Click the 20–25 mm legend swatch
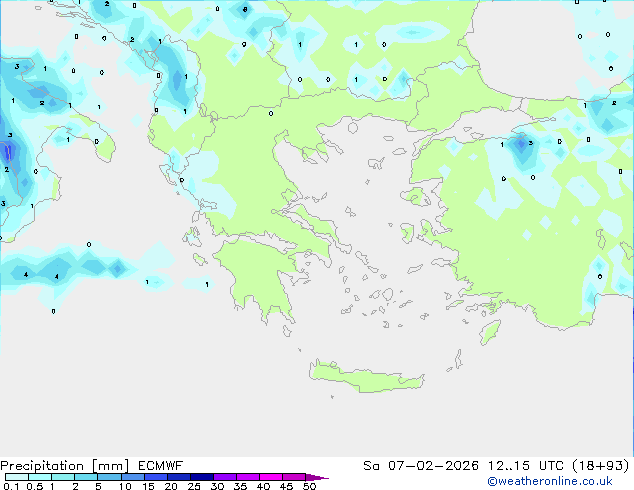This screenshot has width=634, height=490. [179, 477]
